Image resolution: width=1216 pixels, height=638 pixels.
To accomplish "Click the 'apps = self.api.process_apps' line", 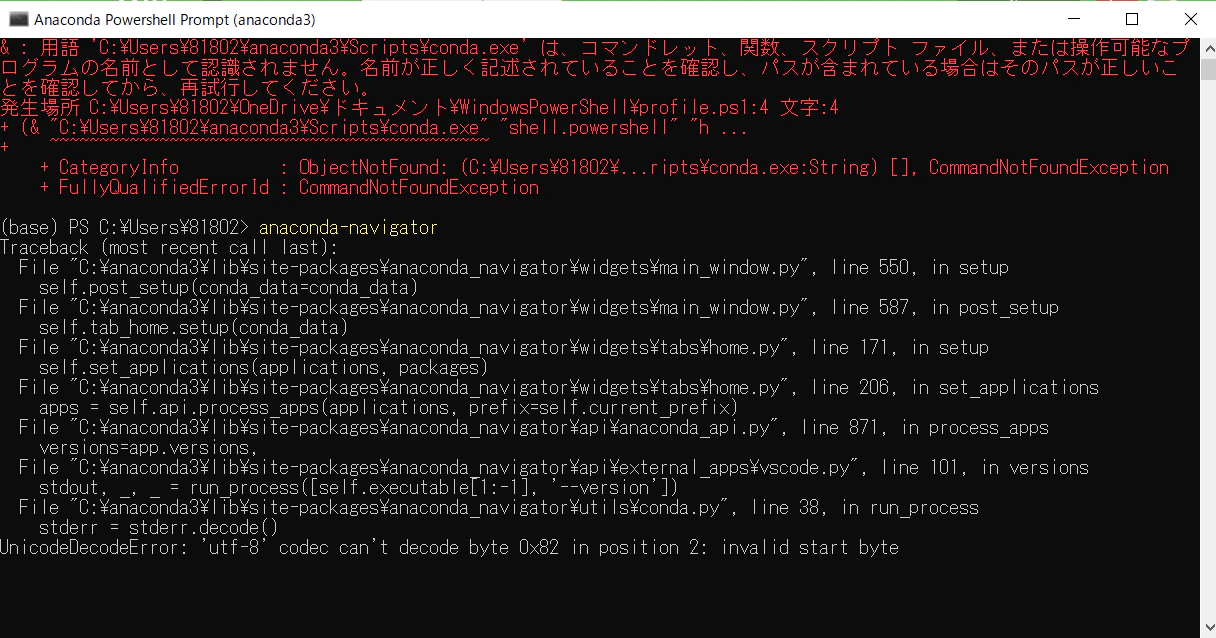I will (388, 407).
